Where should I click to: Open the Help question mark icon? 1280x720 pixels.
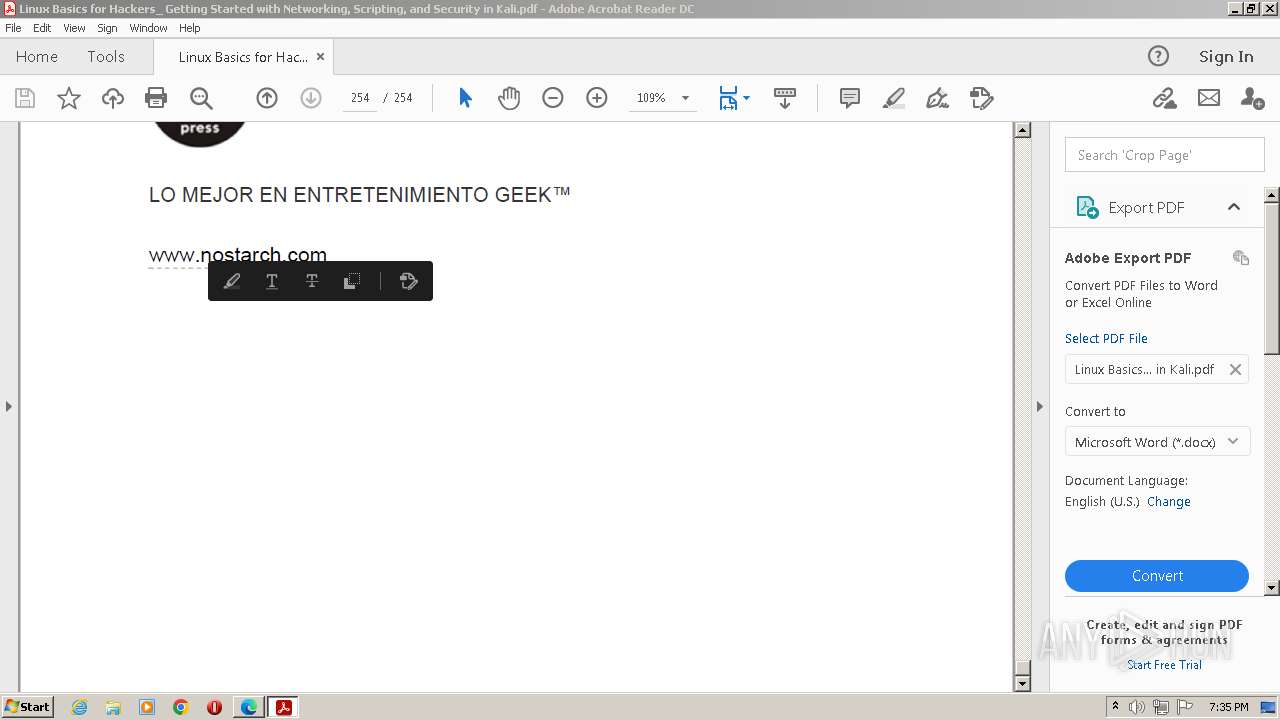click(1158, 56)
